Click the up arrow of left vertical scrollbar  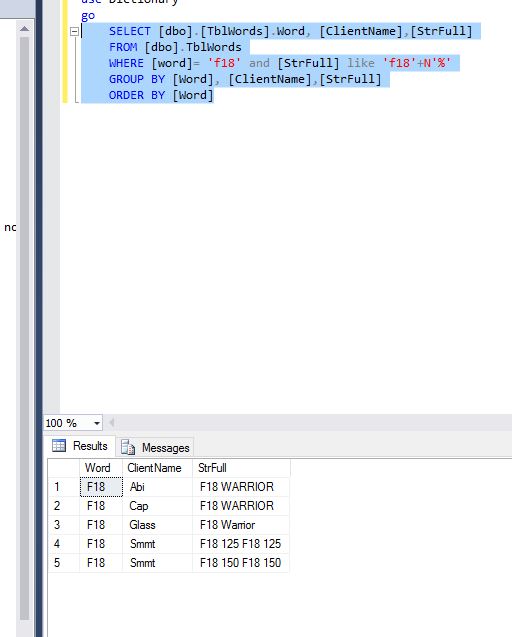(24, 28)
